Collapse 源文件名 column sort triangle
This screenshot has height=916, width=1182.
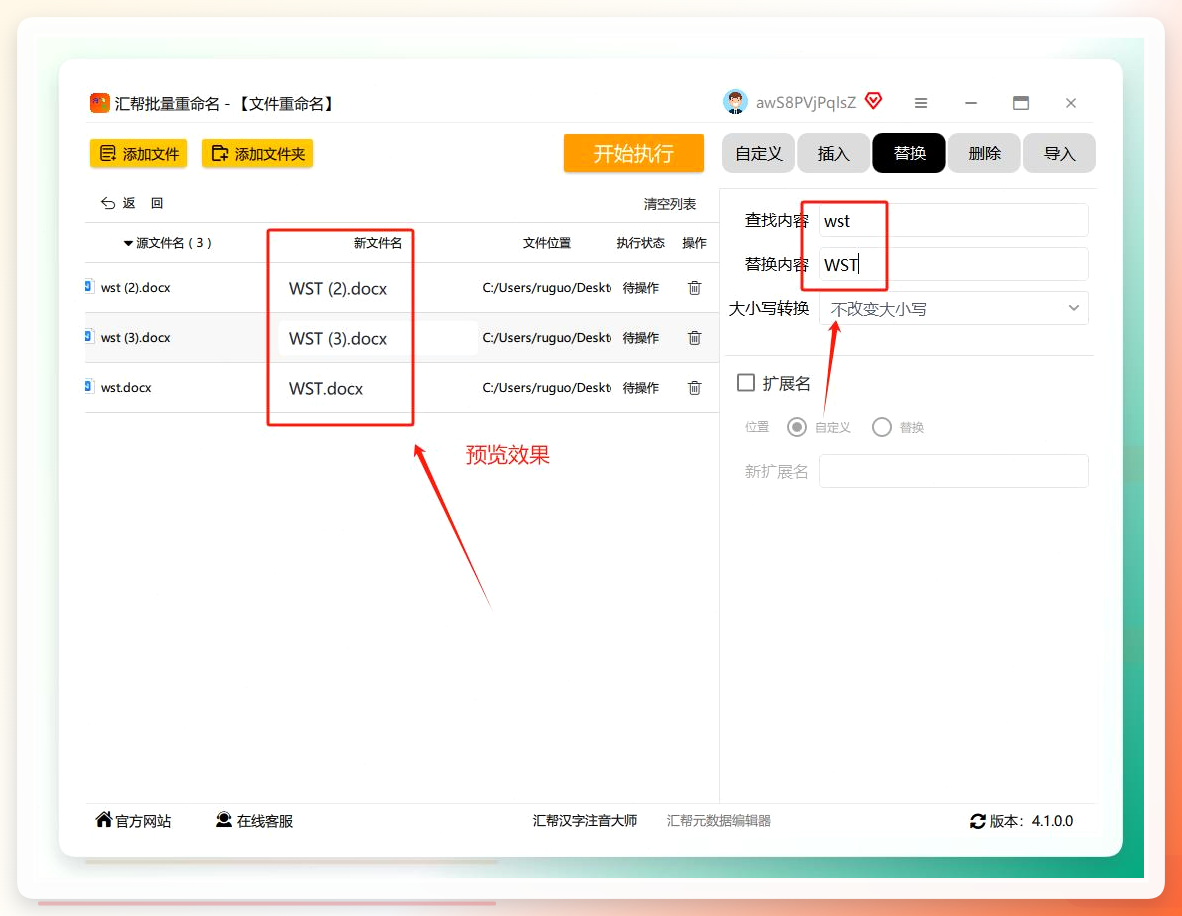[128, 244]
